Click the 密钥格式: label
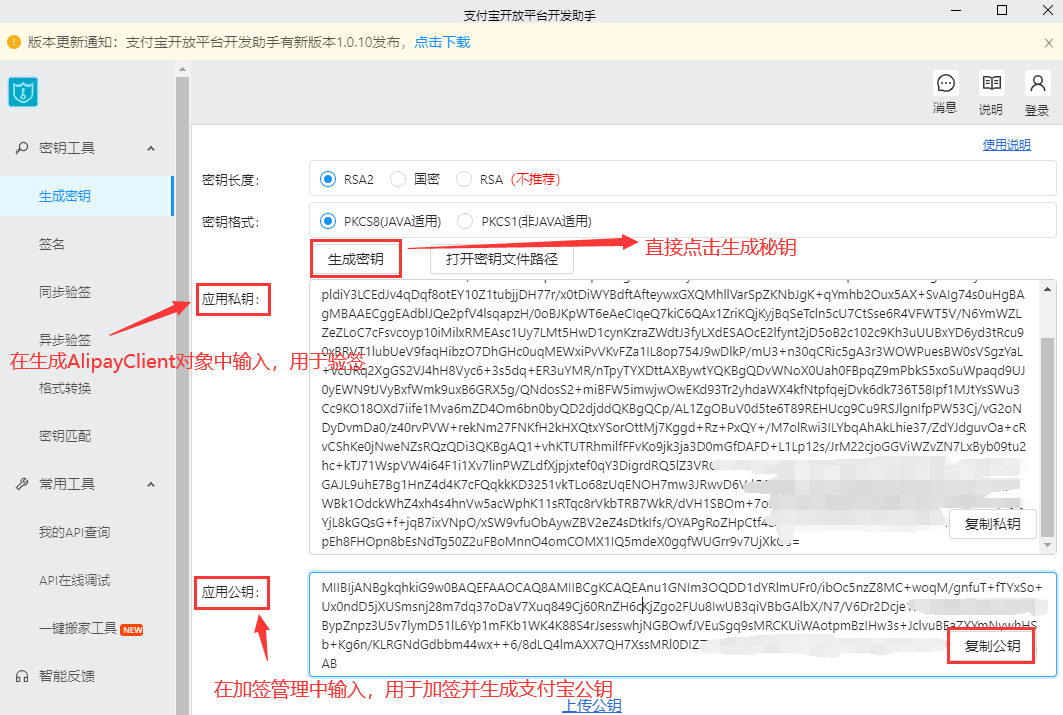1063x715 pixels. [x=230, y=222]
